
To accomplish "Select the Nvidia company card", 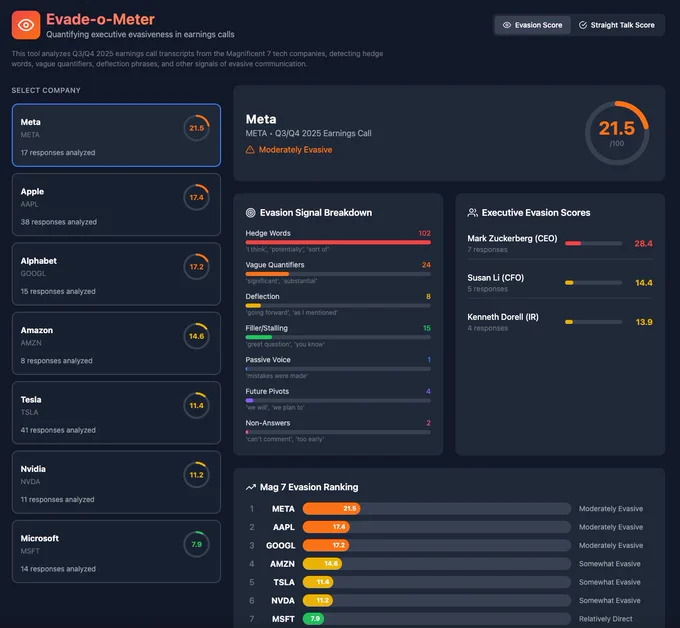I will click(116, 482).
